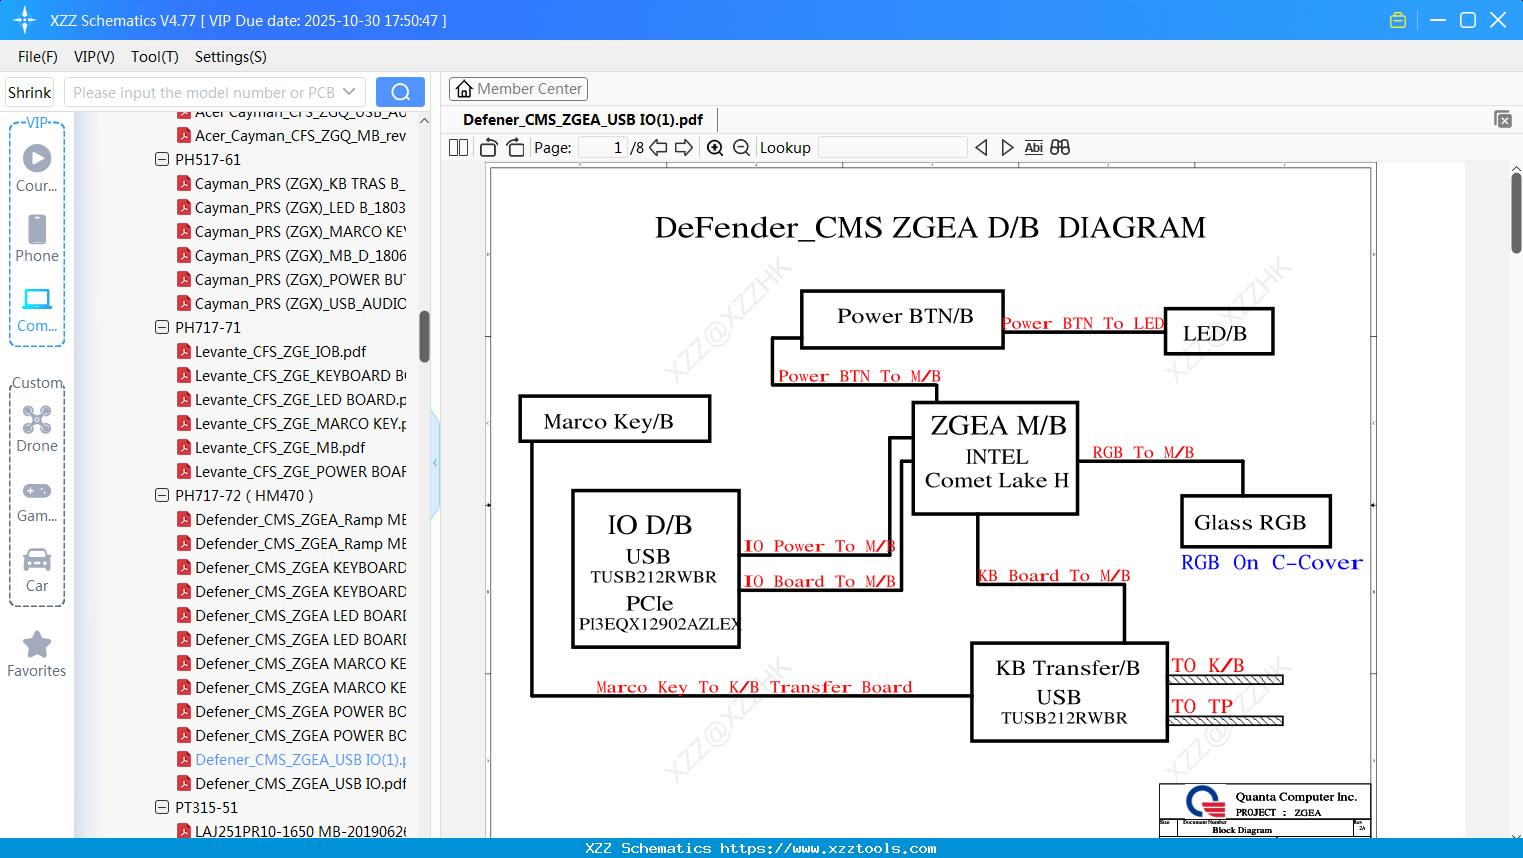Open Levante_CFS_ZGE_LED BOARD file

pos(292,399)
